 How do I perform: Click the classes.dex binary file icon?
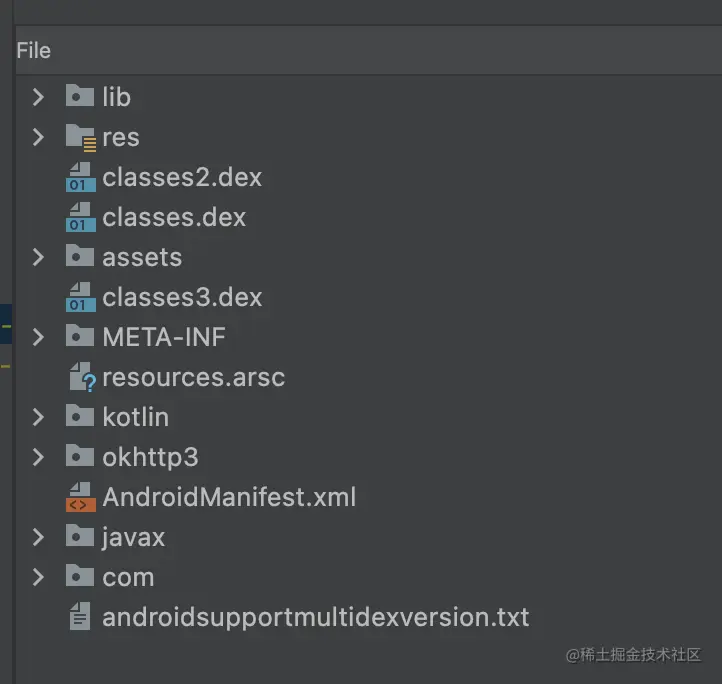pyautogui.click(x=81, y=217)
